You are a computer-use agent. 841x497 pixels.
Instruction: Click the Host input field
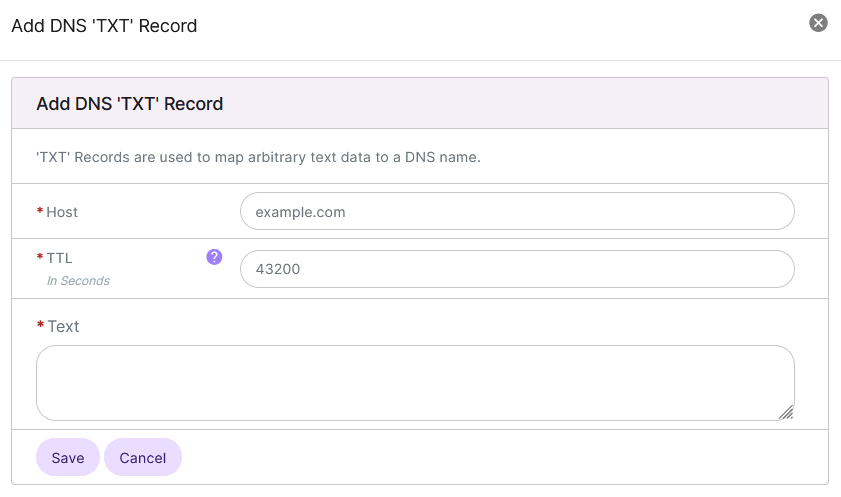[x=517, y=211]
